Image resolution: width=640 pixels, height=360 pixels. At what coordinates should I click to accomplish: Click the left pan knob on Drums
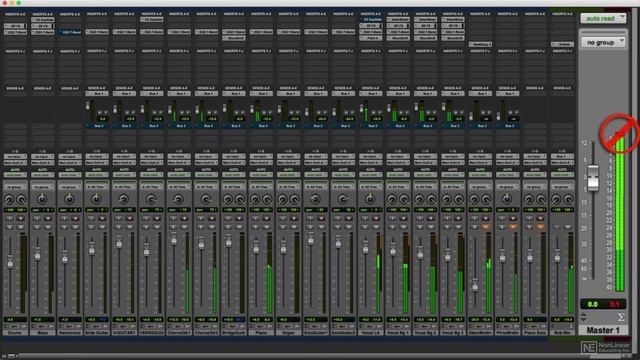[9, 199]
